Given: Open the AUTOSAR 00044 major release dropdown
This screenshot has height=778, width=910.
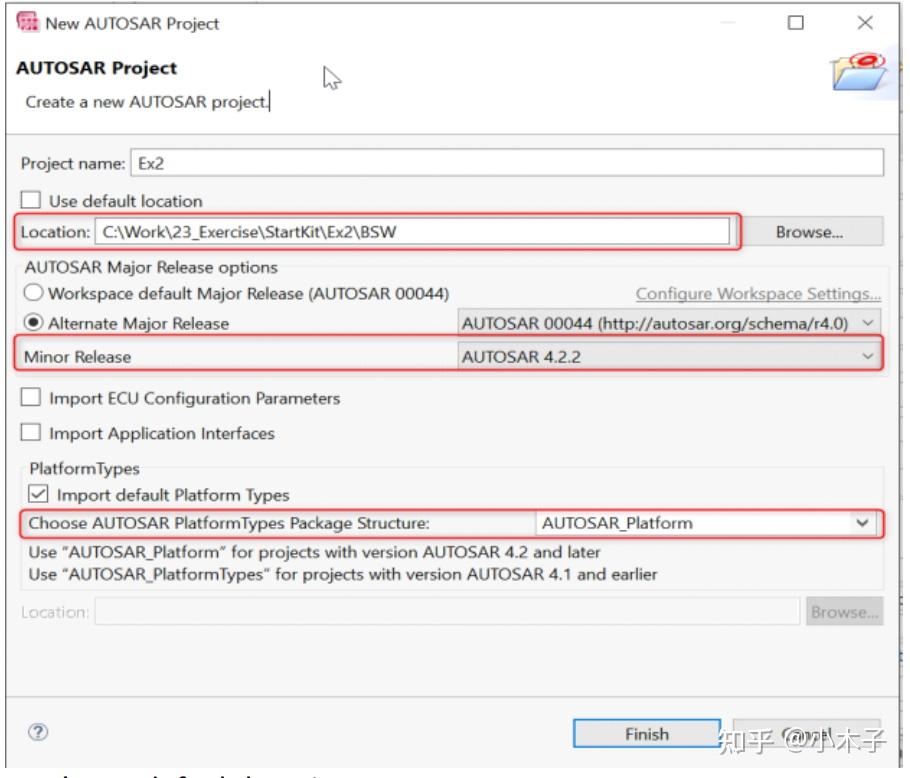Looking at the screenshot, I should tap(668, 323).
